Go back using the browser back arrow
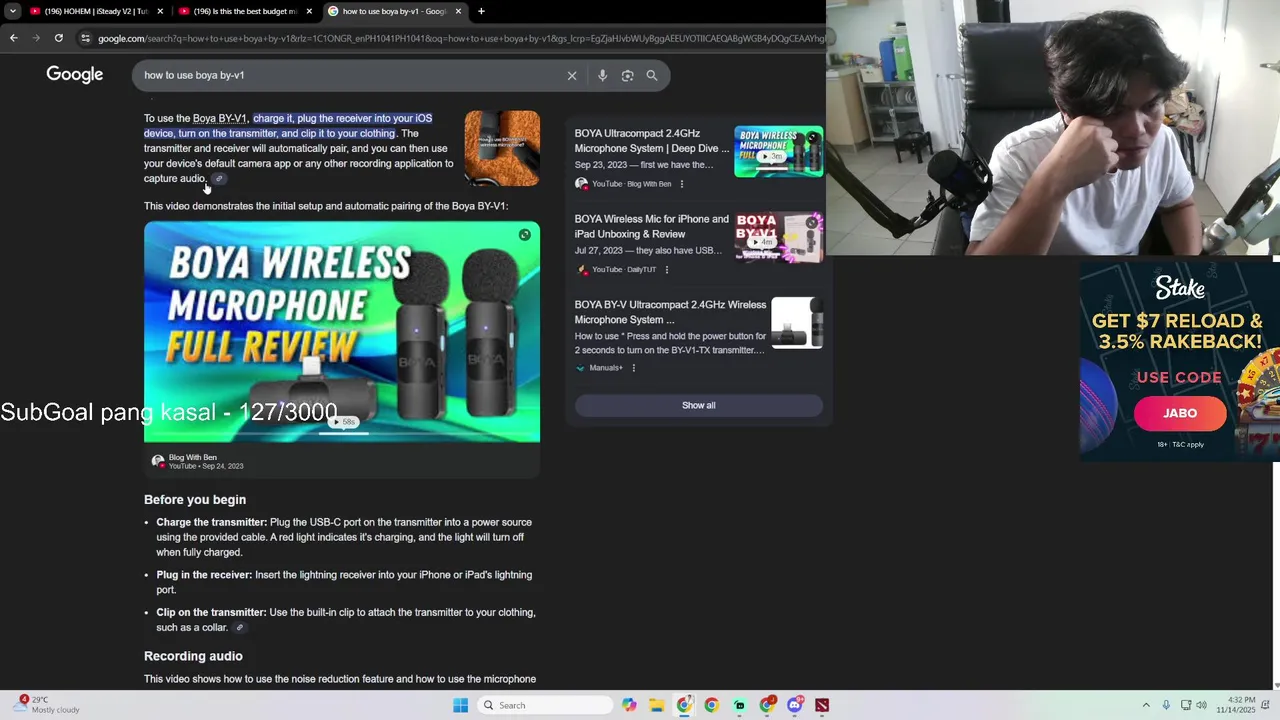Image resolution: width=1280 pixels, height=720 pixels. pos(13,38)
